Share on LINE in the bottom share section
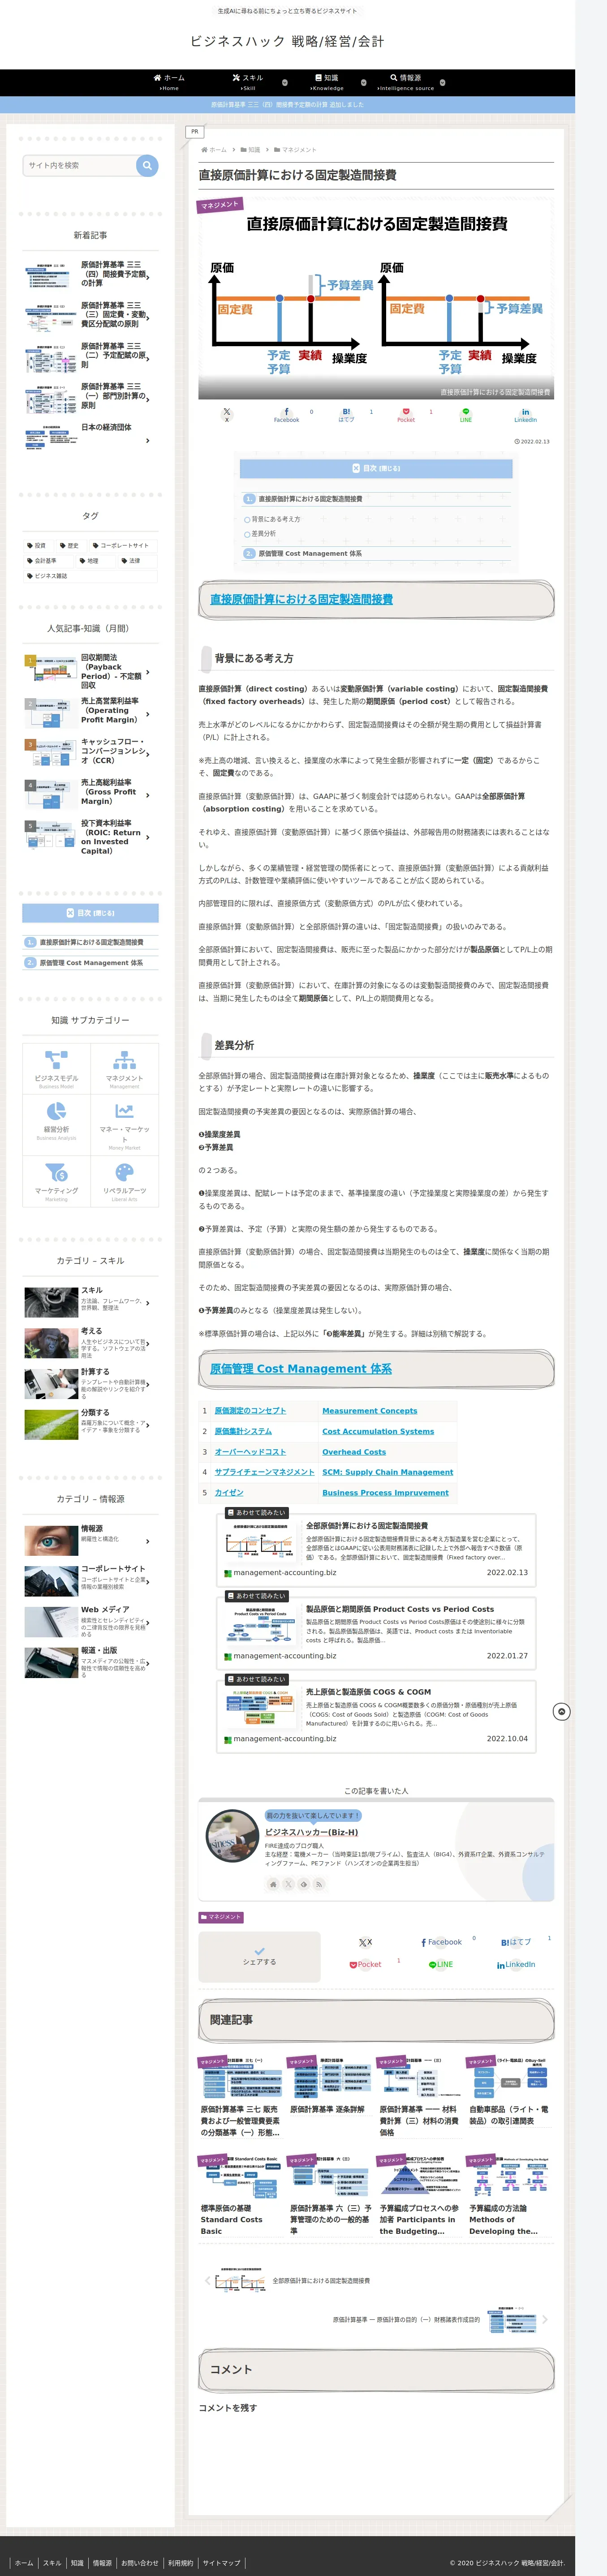This screenshot has height=2576, width=607. (441, 1965)
